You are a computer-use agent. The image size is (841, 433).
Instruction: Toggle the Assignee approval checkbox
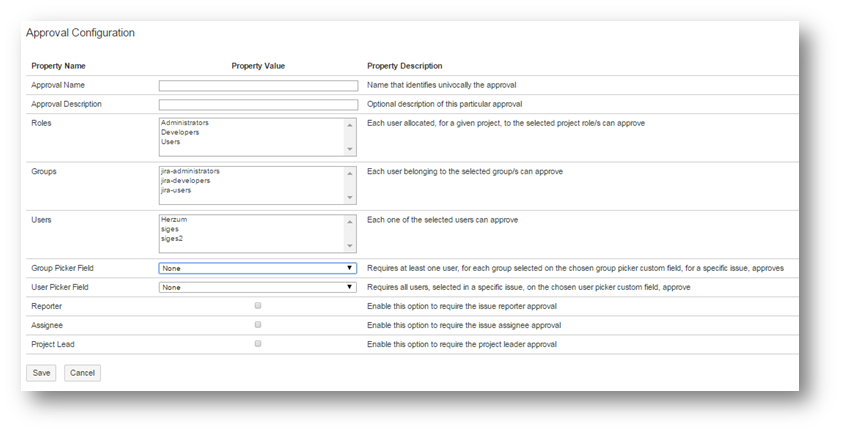click(x=258, y=324)
